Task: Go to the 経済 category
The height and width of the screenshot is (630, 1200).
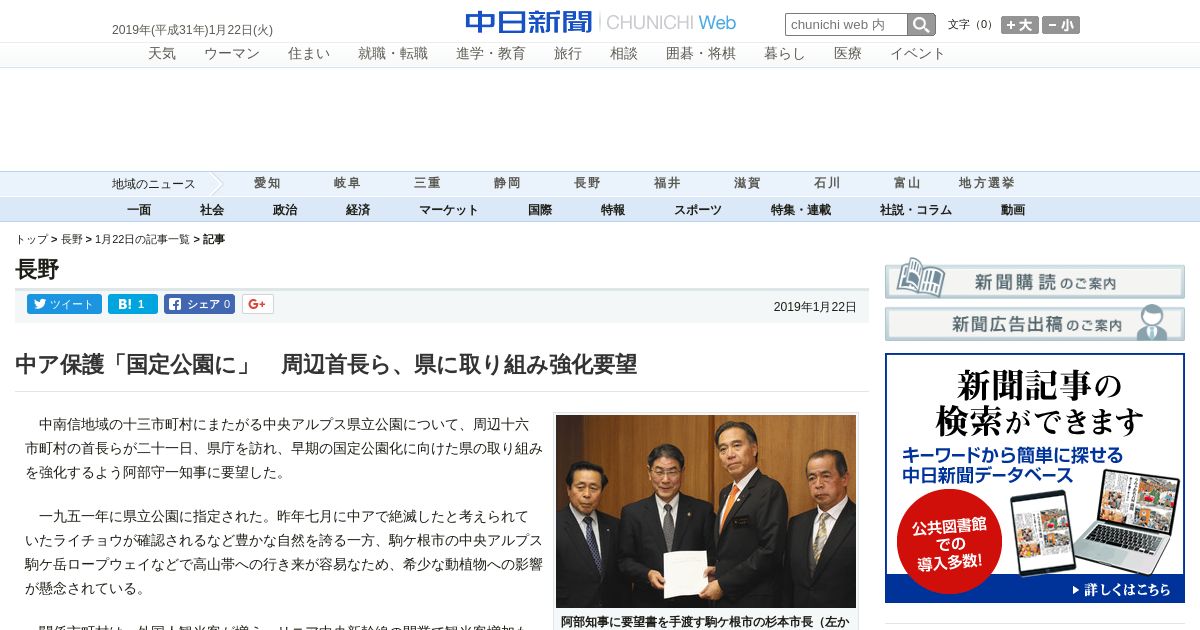Action: click(358, 210)
